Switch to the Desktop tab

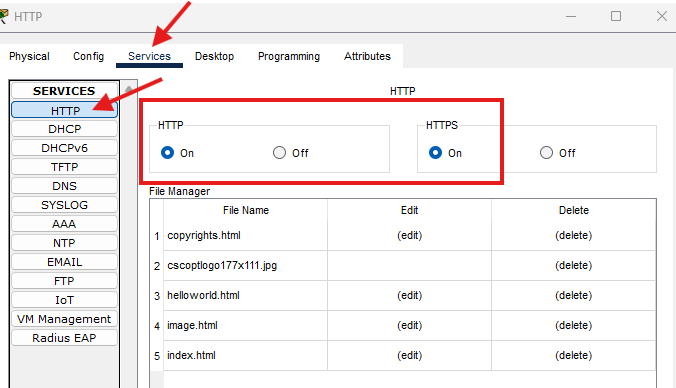click(x=214, y=56)
